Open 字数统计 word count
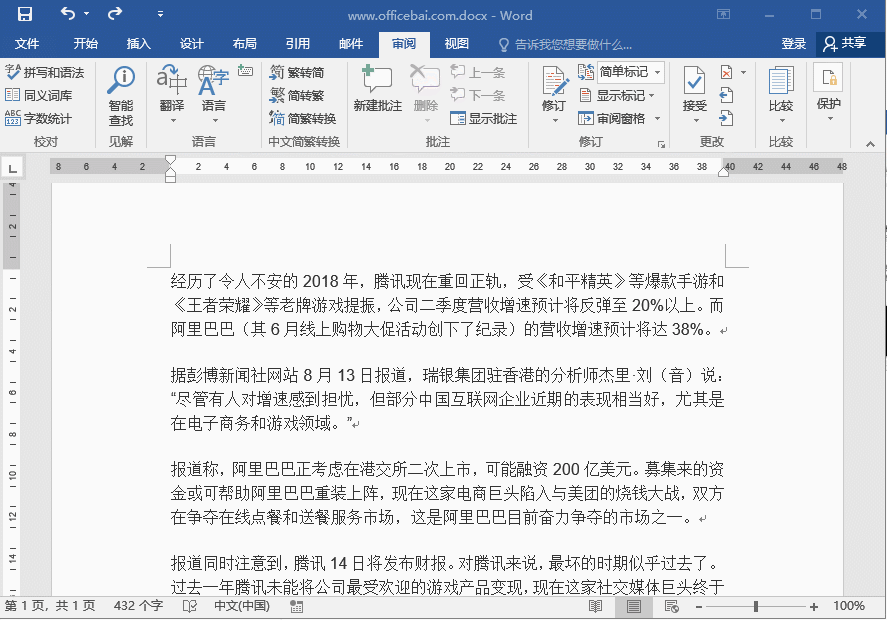 [38, 118]
